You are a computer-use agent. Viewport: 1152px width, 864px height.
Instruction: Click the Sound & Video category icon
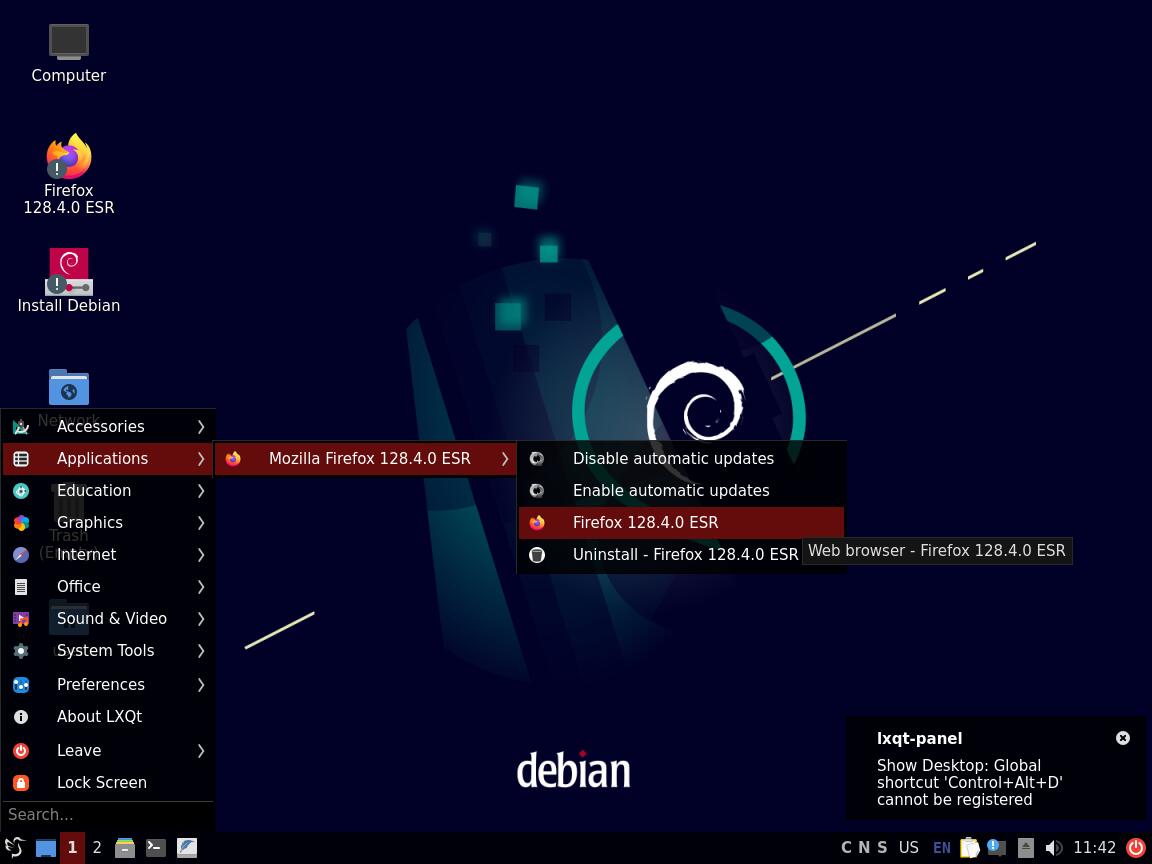coord(21,619)
